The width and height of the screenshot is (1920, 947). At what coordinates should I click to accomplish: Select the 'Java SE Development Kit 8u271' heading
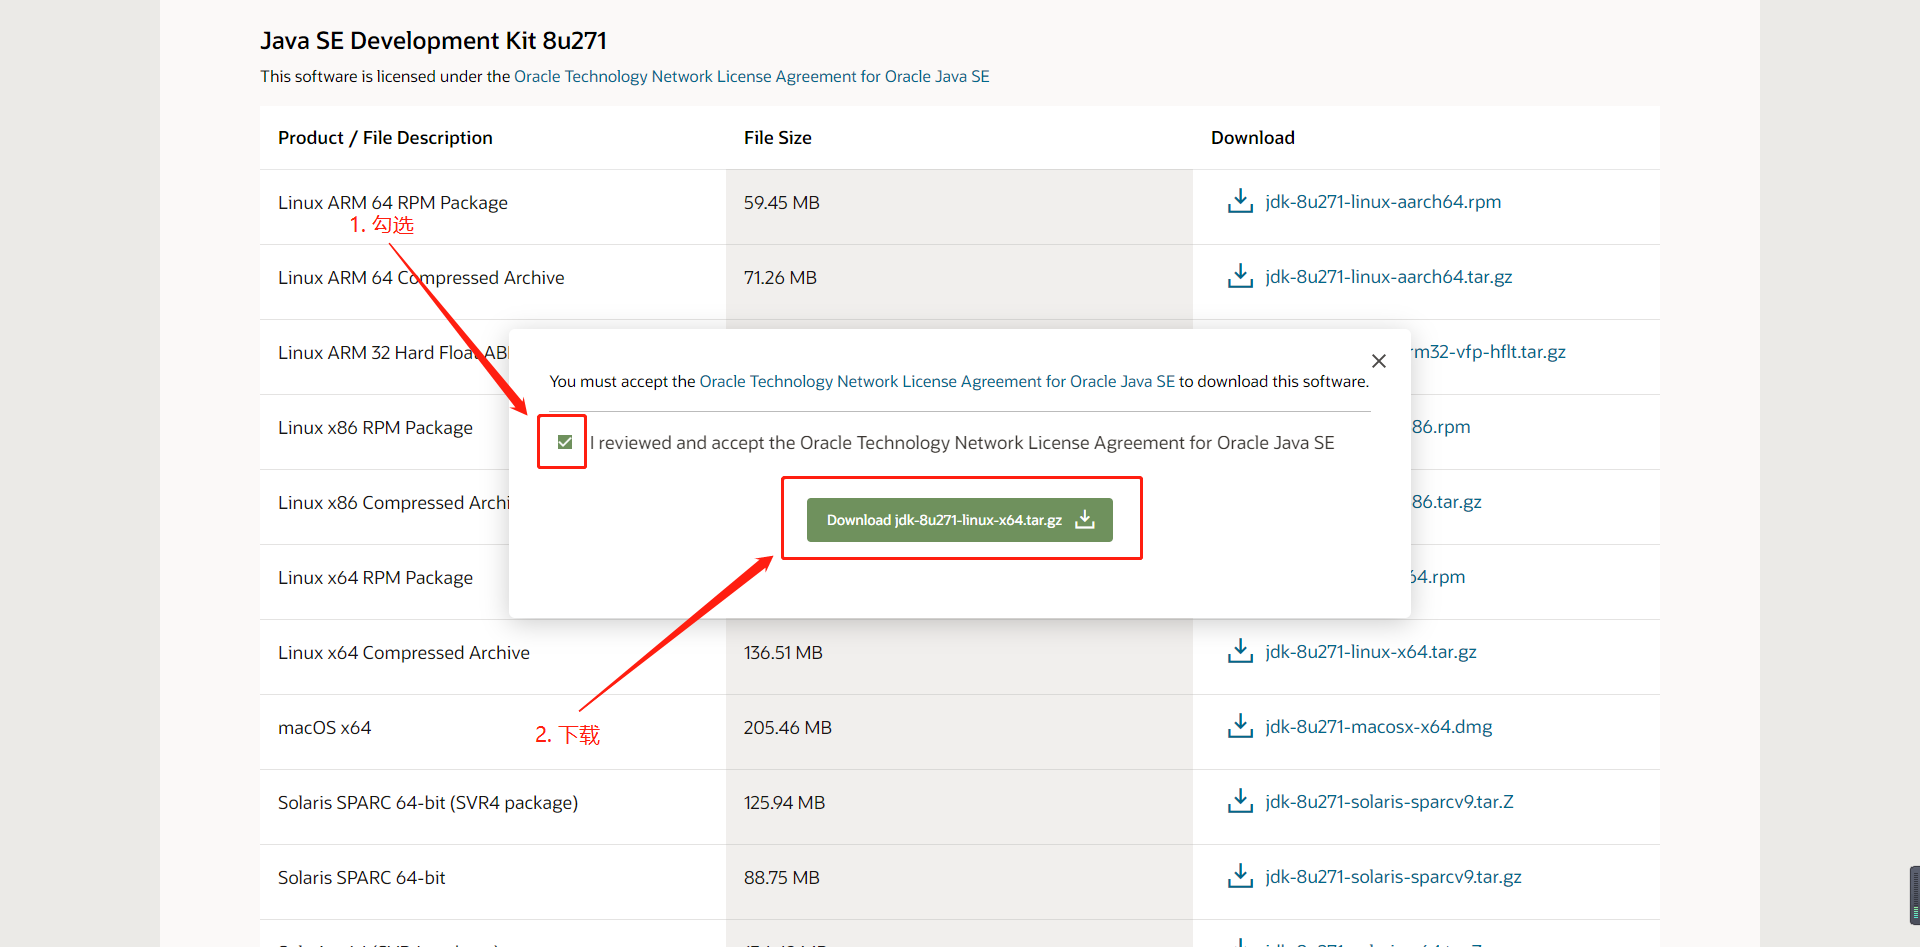[x=434, y=41]
